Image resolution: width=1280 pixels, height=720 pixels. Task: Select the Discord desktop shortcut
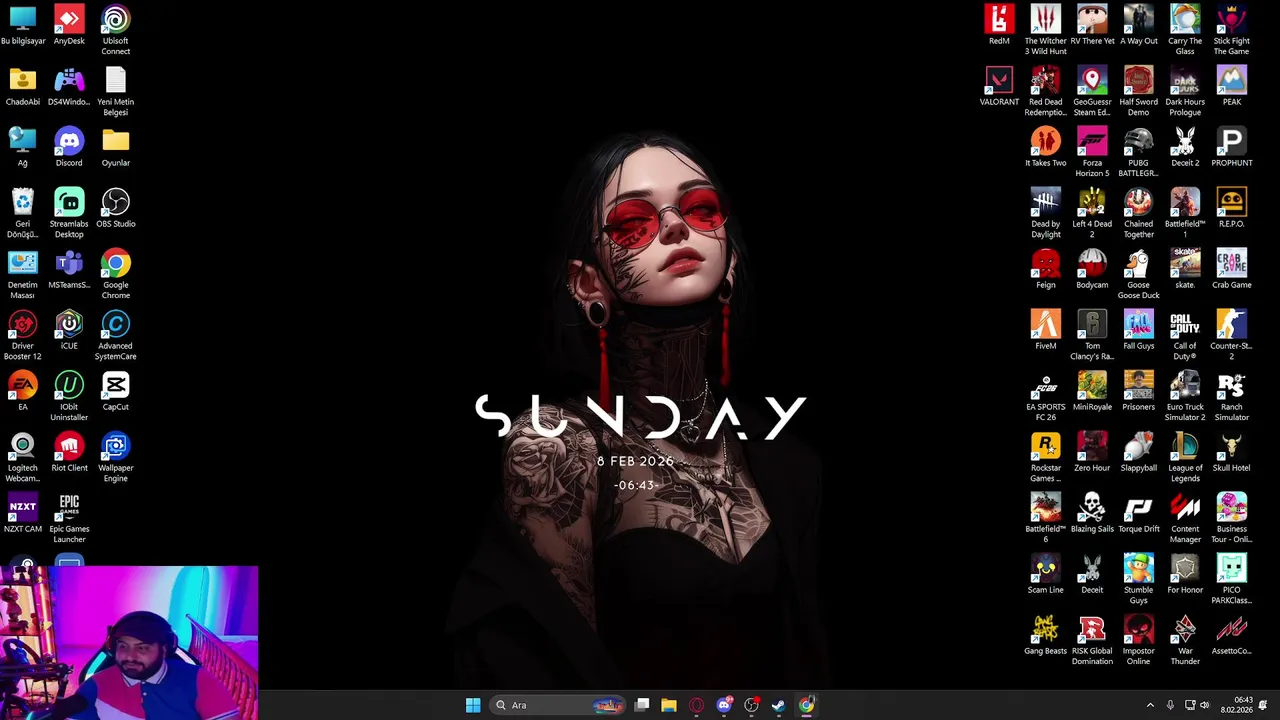tap(69, 147)
